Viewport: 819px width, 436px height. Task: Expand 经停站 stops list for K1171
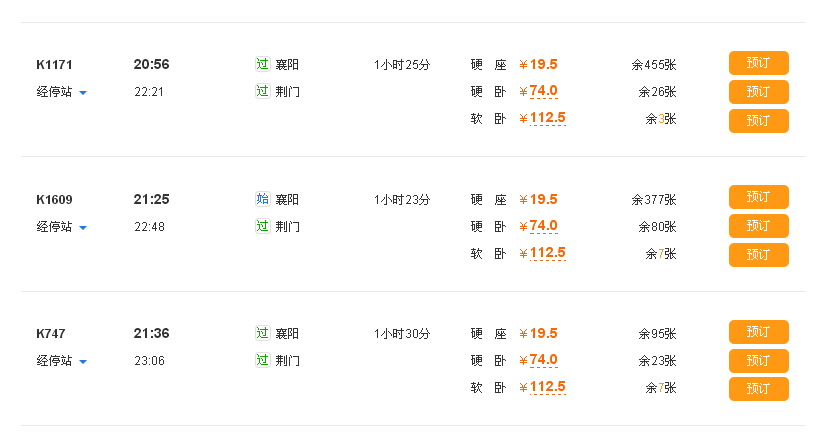point(62,92)
